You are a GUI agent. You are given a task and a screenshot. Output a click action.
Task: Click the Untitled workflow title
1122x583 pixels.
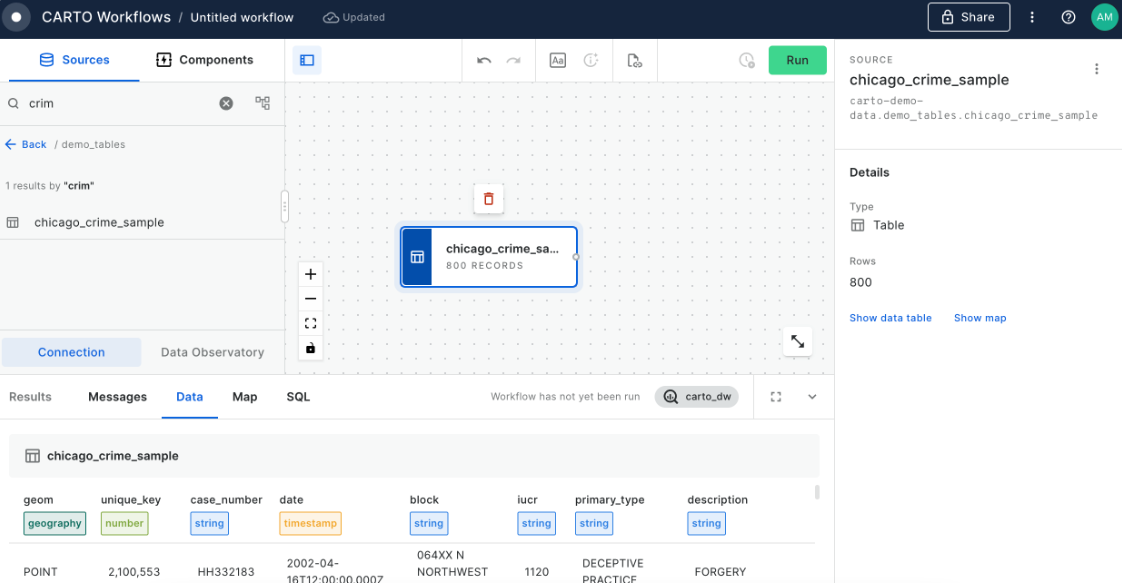point(242,17)
